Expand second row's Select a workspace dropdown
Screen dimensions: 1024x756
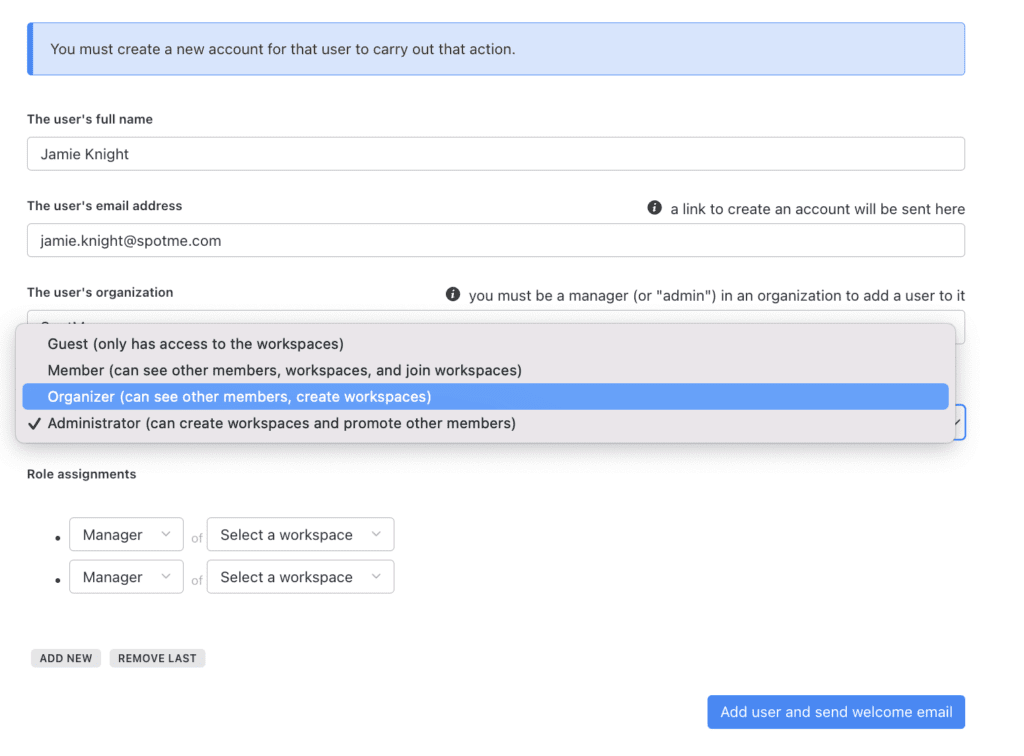coord(300,577)
